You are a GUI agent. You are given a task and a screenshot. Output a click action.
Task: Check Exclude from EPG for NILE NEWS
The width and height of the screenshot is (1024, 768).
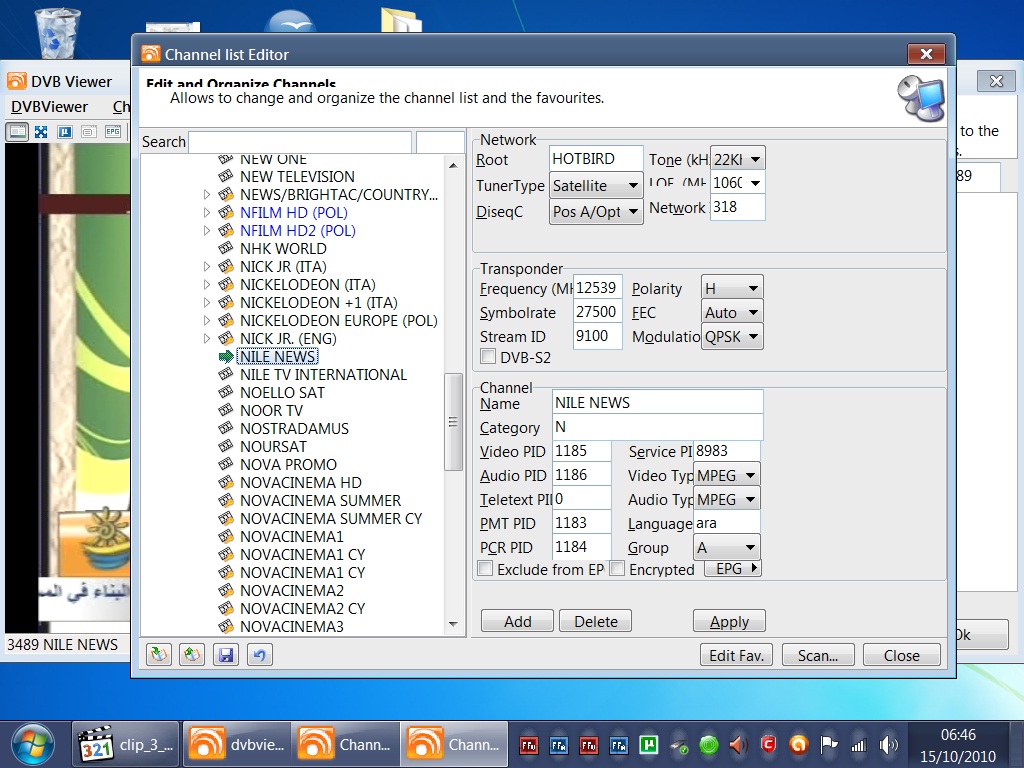coord(486,568)
